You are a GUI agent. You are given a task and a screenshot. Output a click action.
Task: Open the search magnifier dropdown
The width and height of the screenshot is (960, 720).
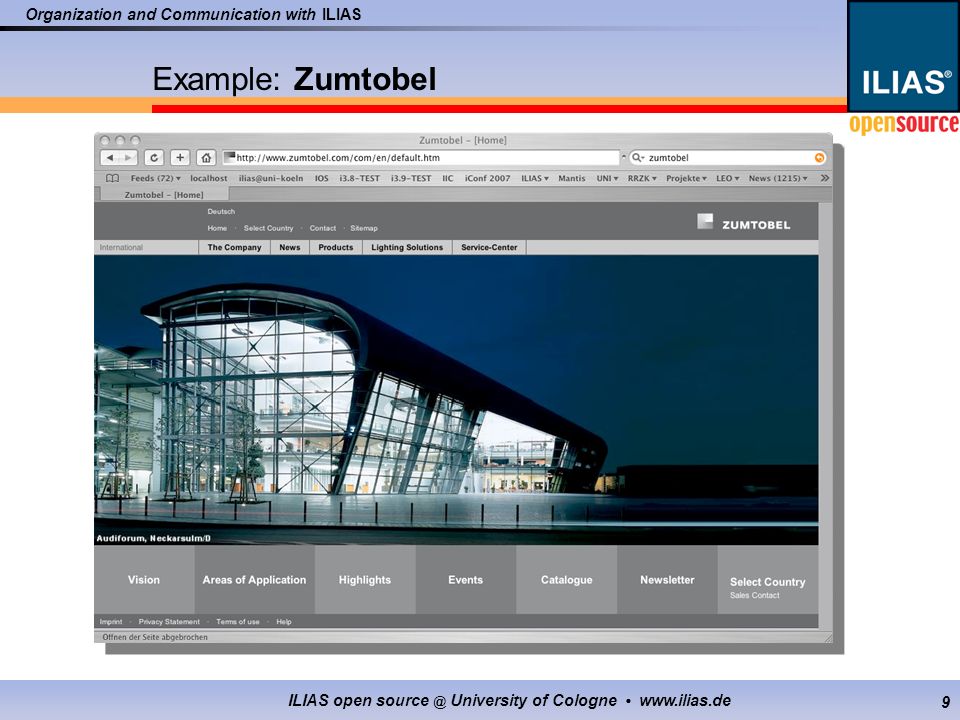[638, 158]
